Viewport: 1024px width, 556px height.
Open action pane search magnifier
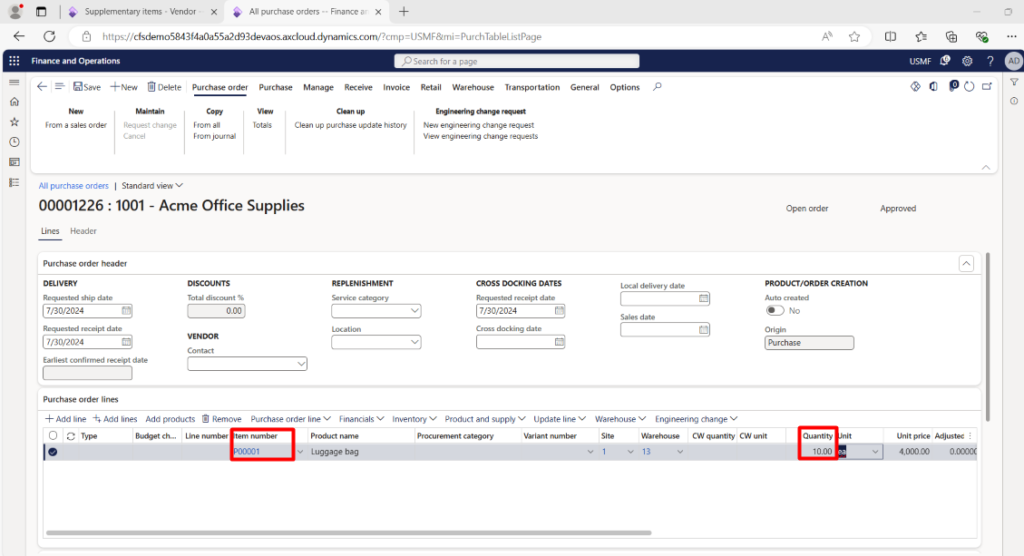click(x=657, y=87)
